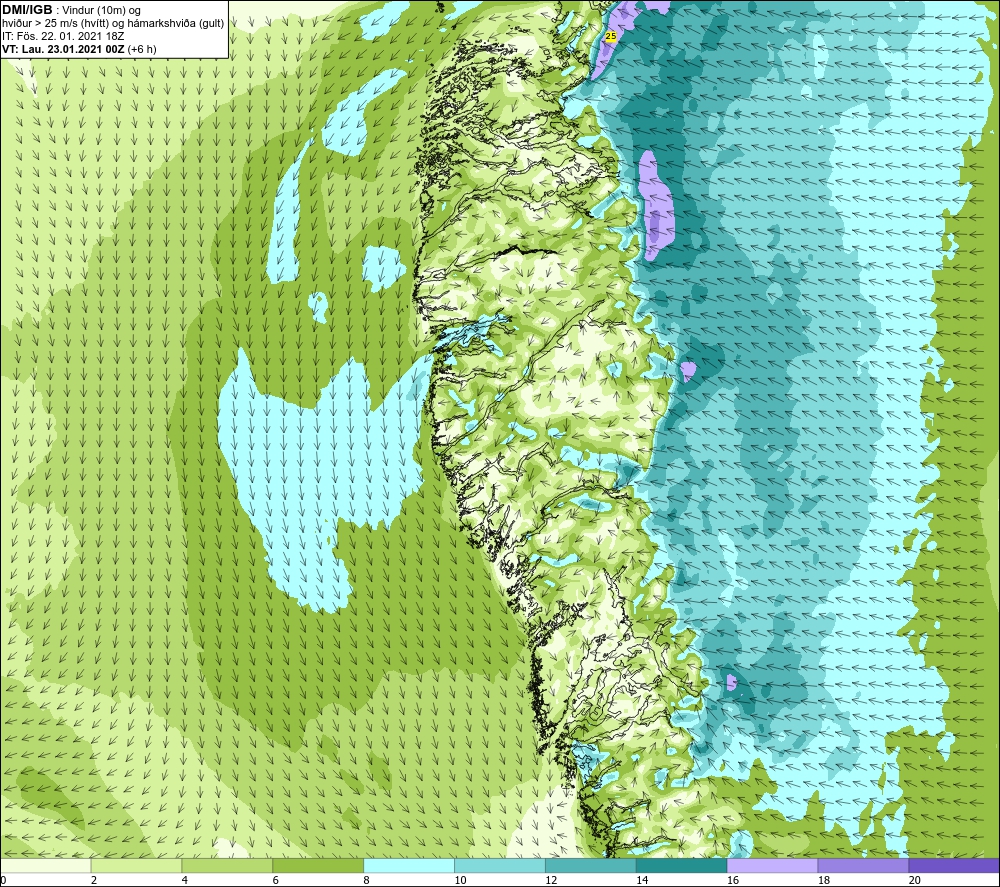The image size is (1000, 887).
Task: Click the '4' label on the scale
Action: coord(185,880)
